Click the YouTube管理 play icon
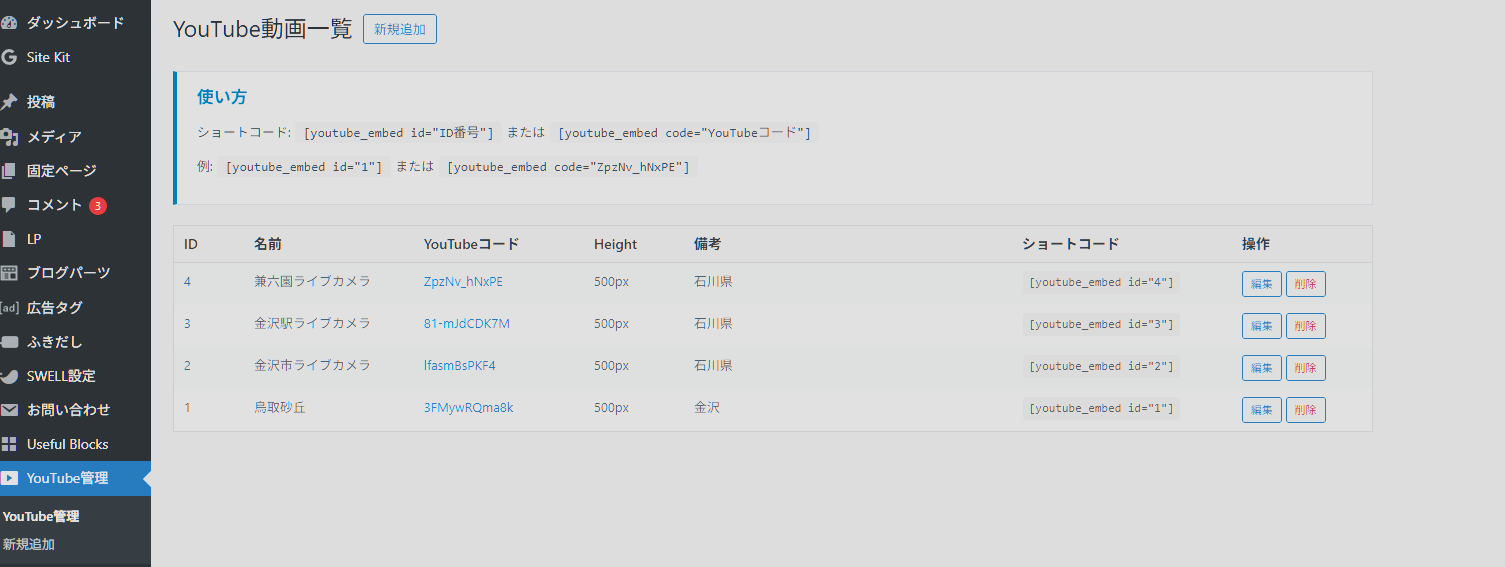1505x567 pixels. tap(9, 478)
